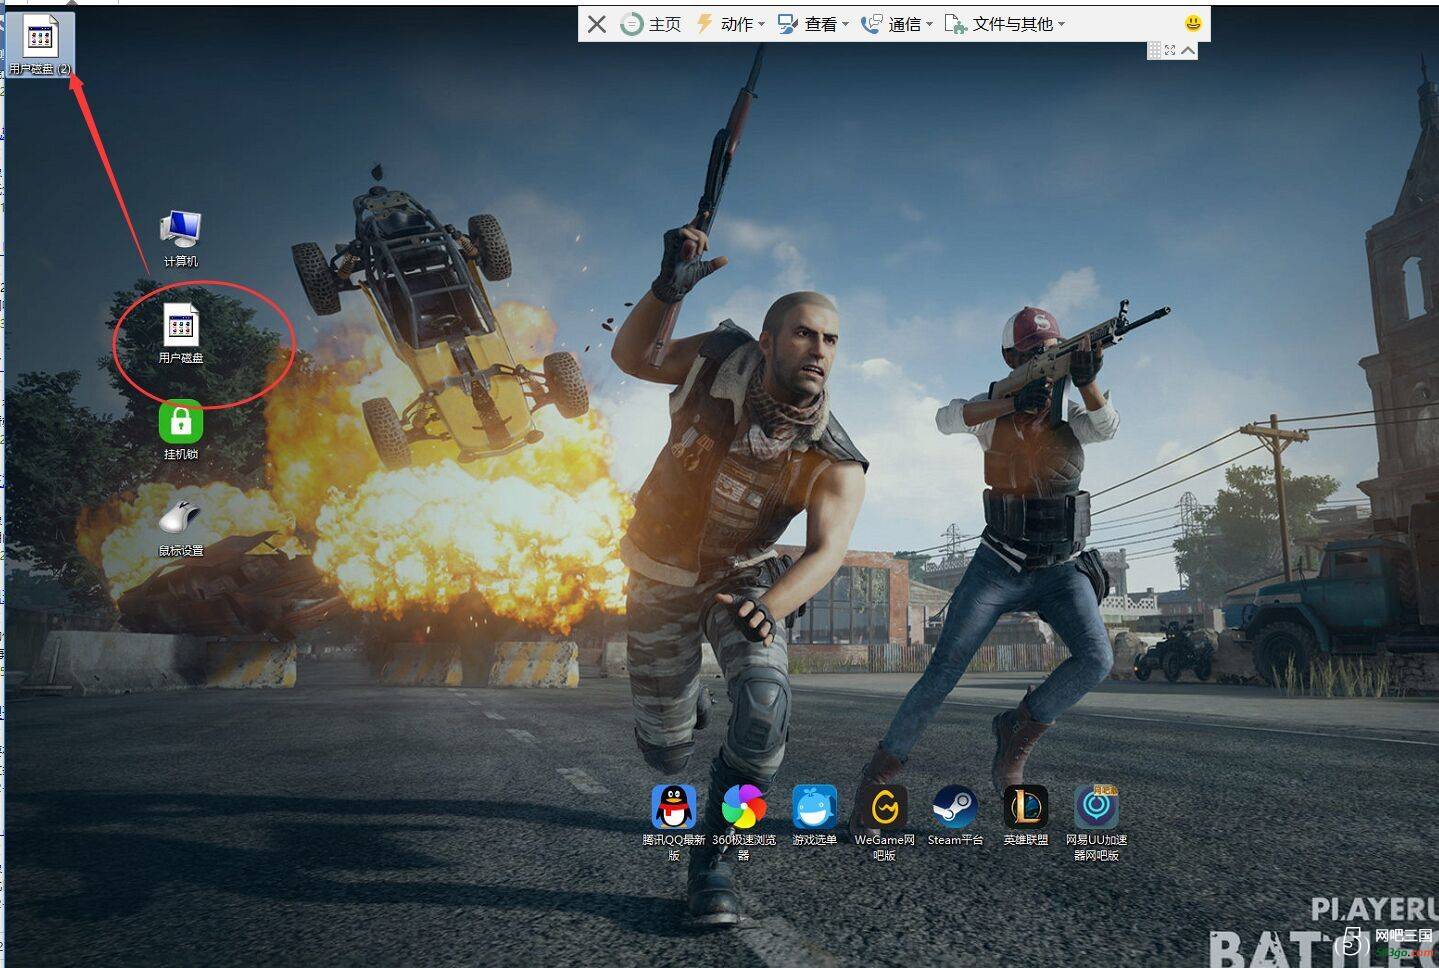Viewport: 1439px width, 968px height.
Task: Open 网易UU加速器网吧版 icon
Action: [1096, 821]
